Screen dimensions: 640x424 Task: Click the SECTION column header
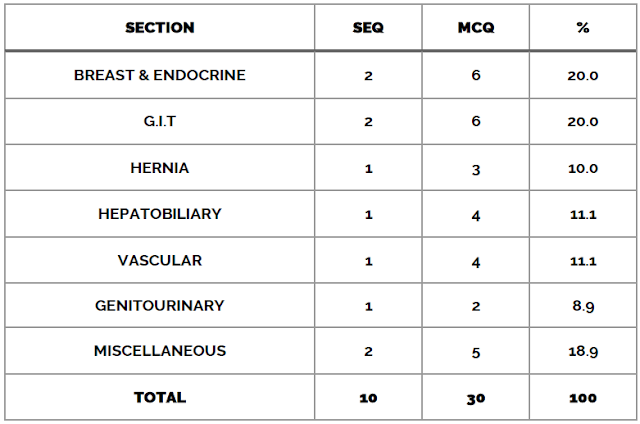tap(160, 28)
